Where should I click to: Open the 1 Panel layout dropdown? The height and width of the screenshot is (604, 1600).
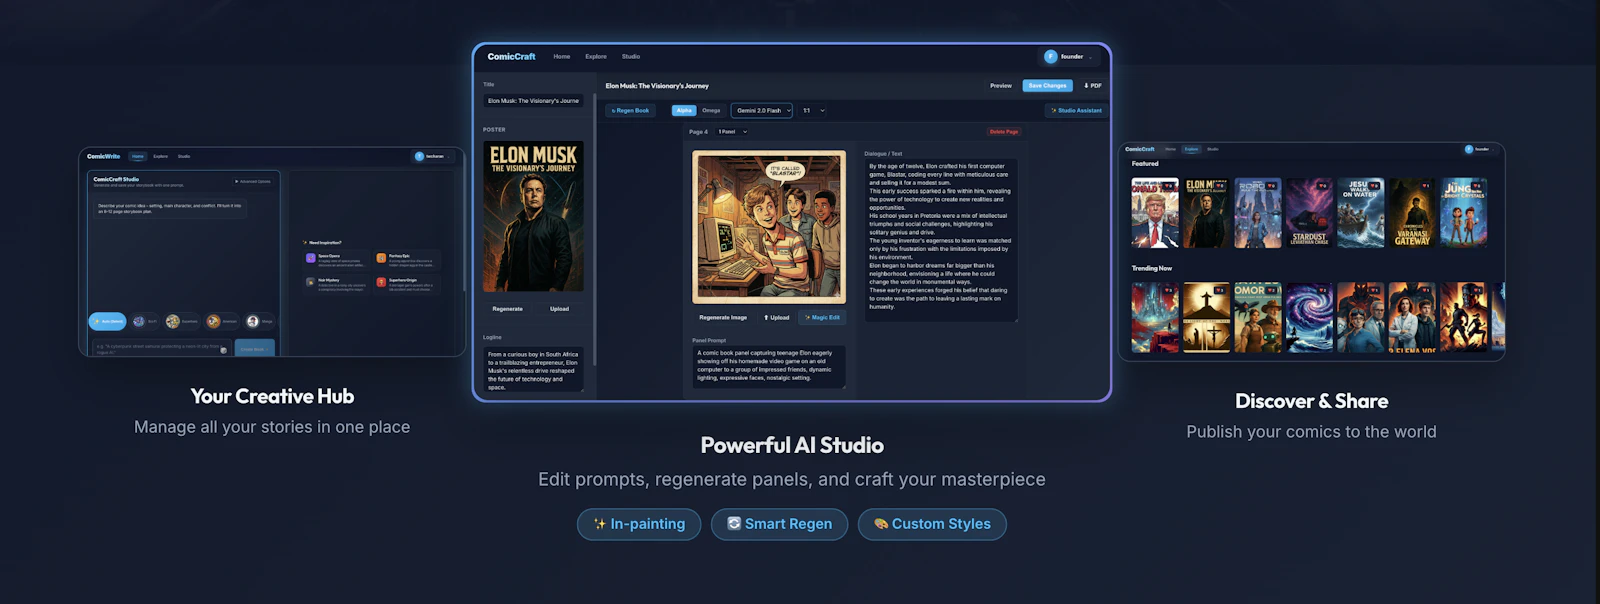click(732, 131)
